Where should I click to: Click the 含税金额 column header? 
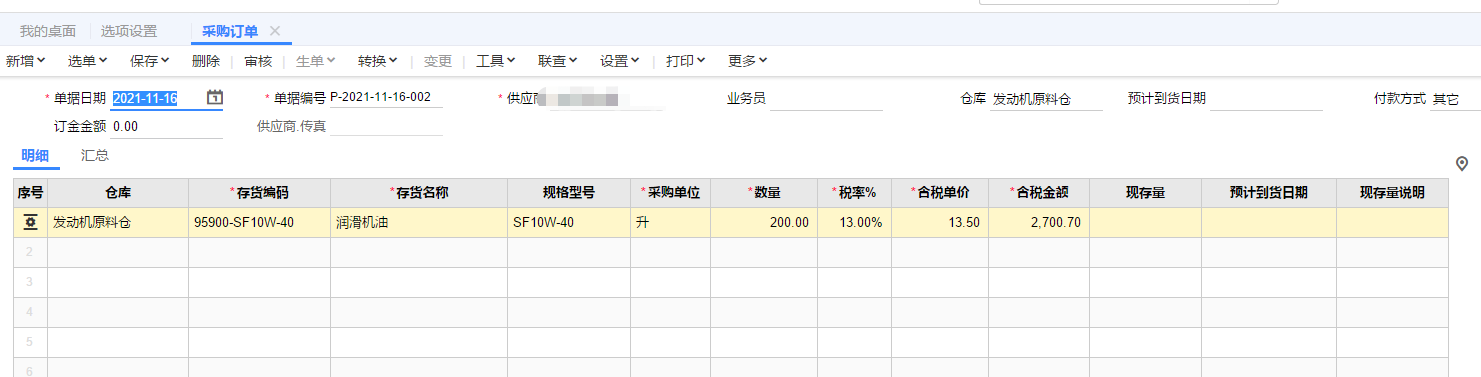[1039, 193]
